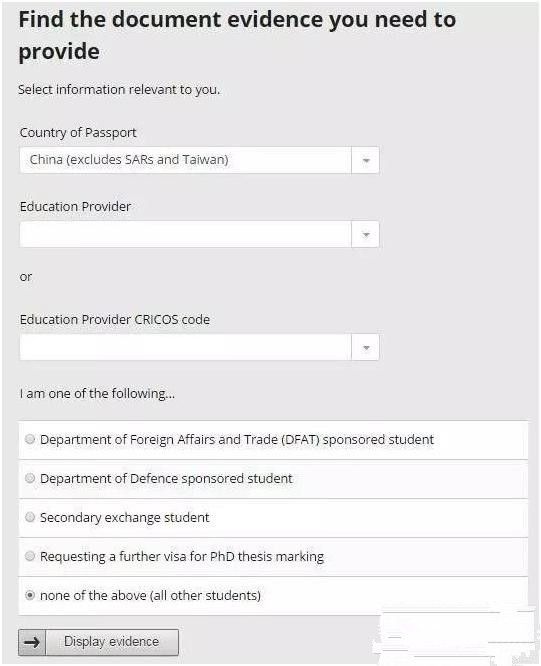
Task: Click the Country of Passport label
Action: (x=78, y=133)
